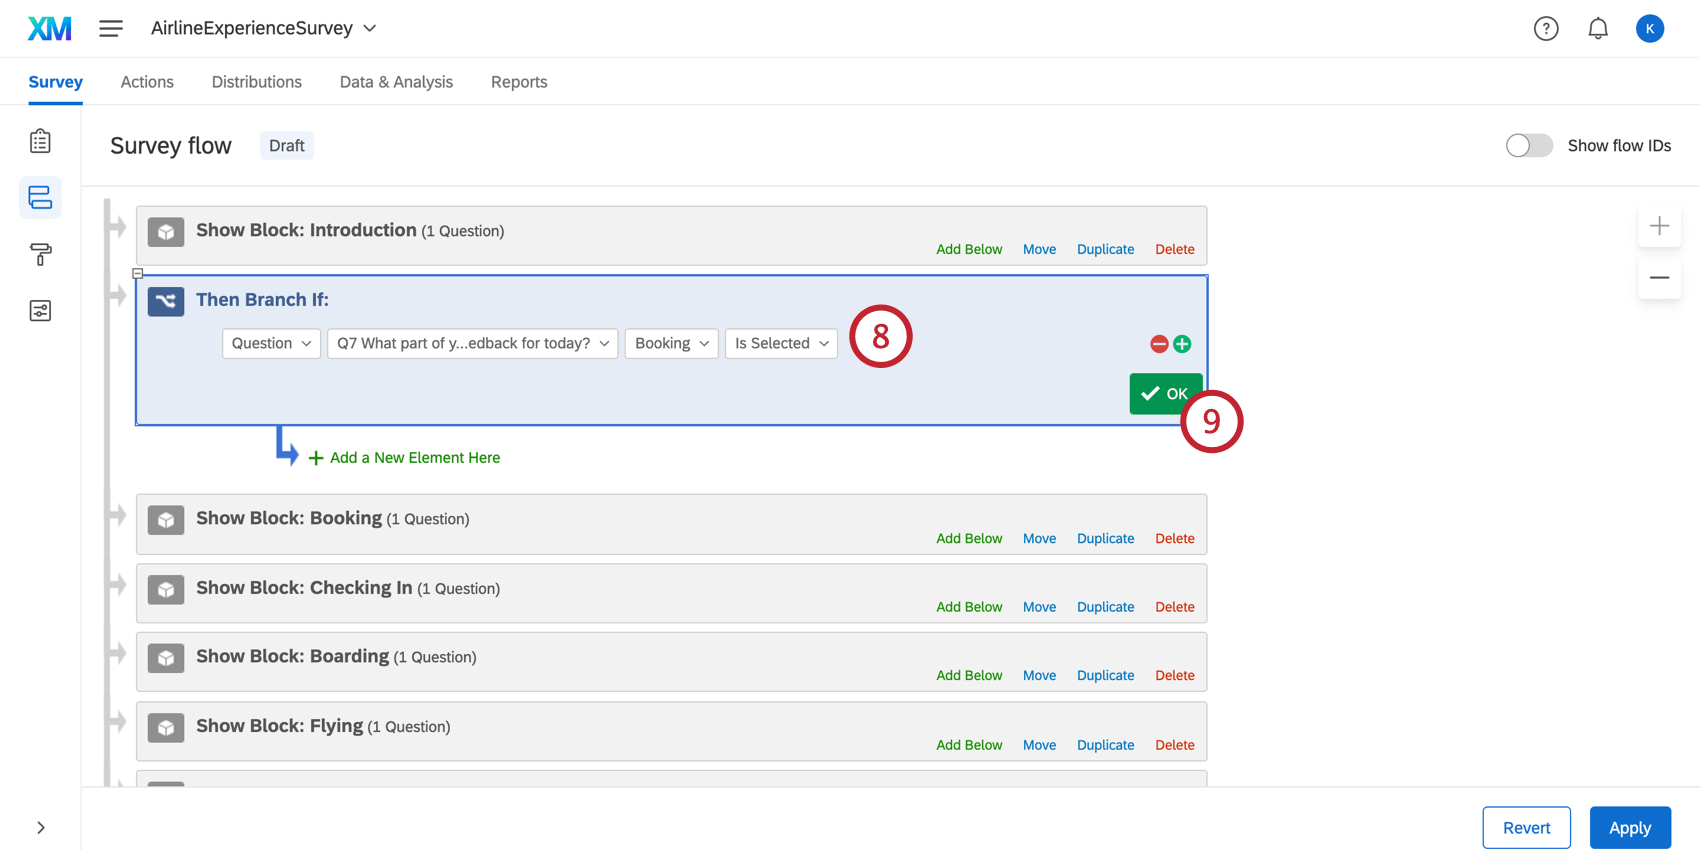This screenshot has height=850, width=1700.
Task: Zoom in the survey flow view
Action: pos(1659,226)
